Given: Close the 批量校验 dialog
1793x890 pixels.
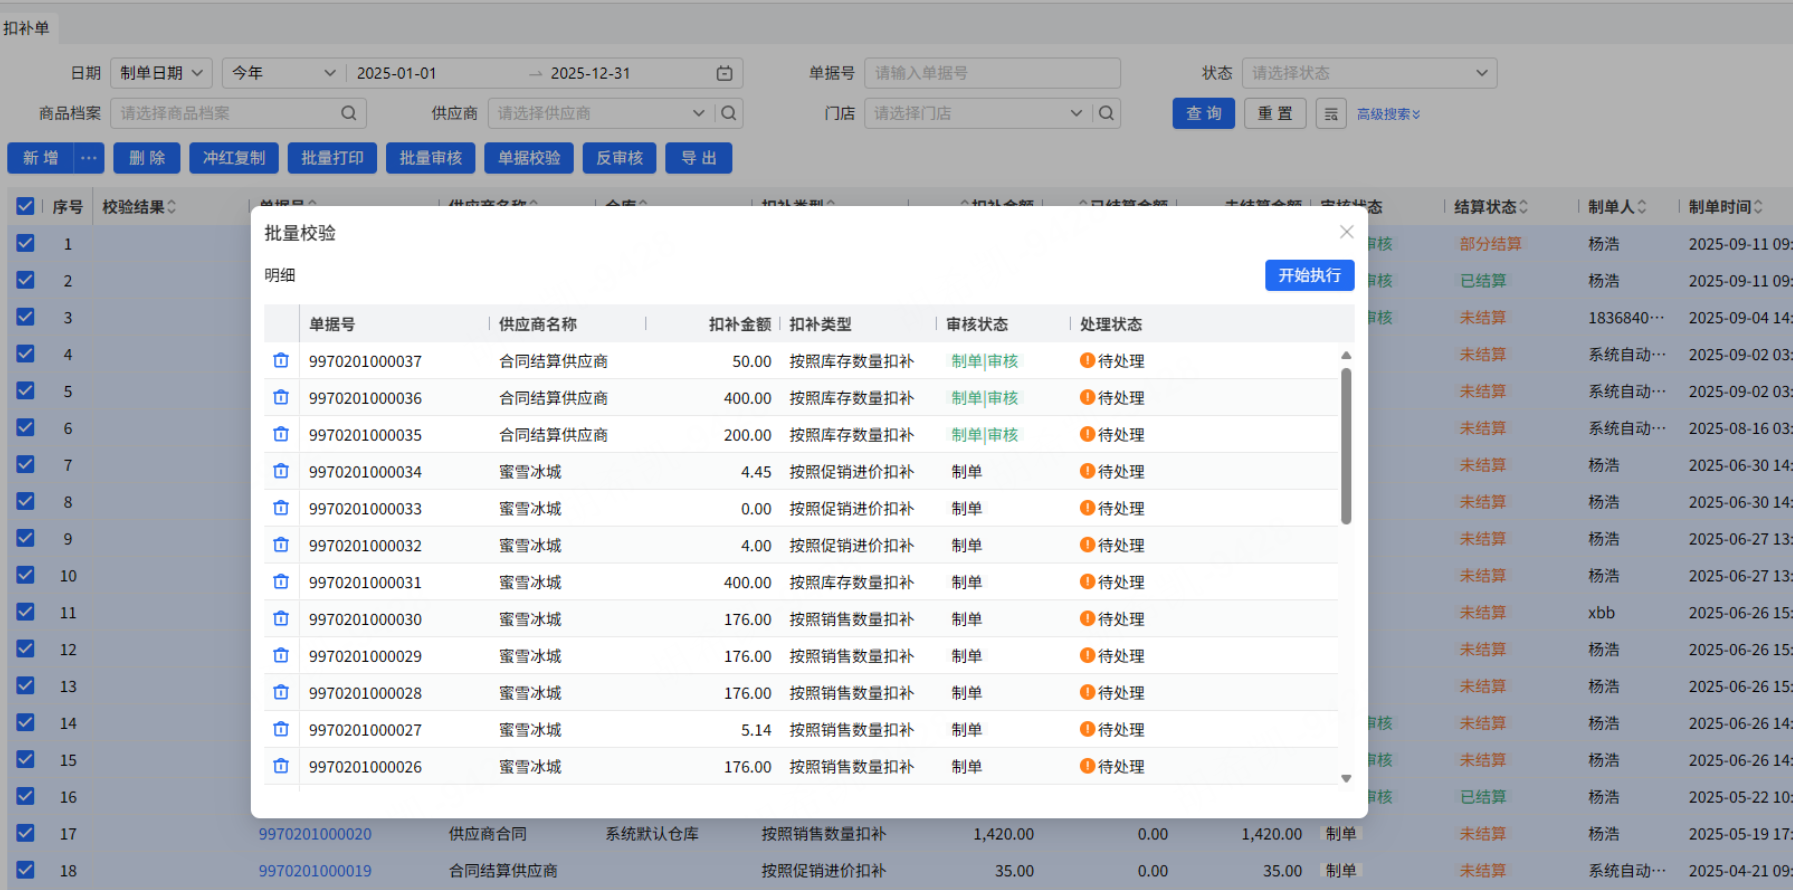Looking at the screenshot, I should pyautogui.click(x=1346, y=232).
